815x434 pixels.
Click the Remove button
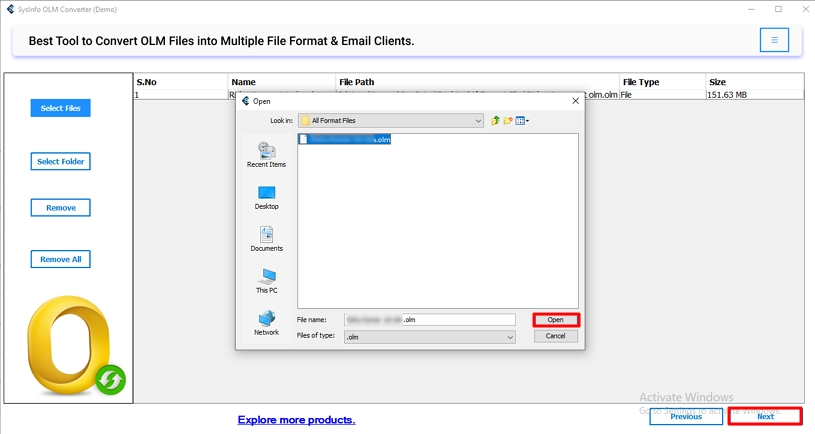[60, 207]
